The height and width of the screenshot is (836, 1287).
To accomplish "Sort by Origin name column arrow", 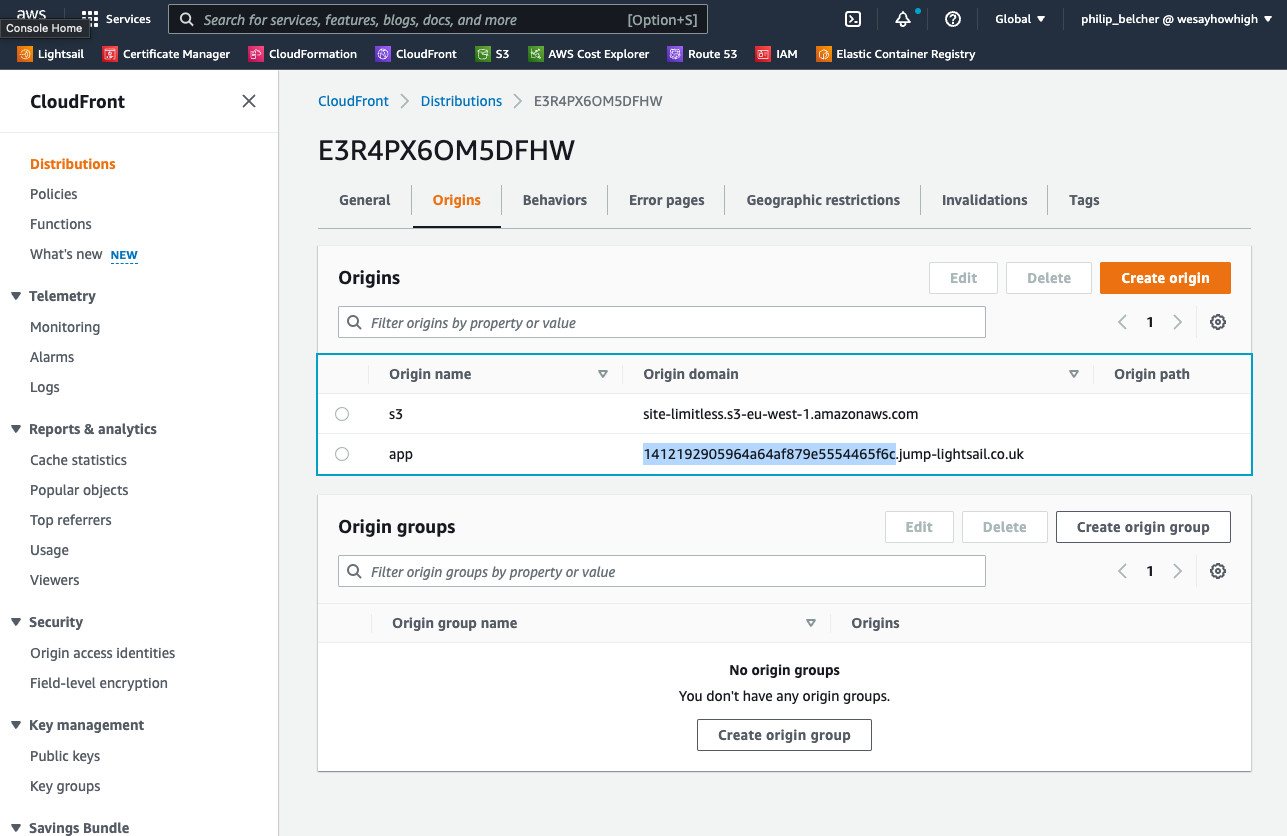I will pos(602,374).
